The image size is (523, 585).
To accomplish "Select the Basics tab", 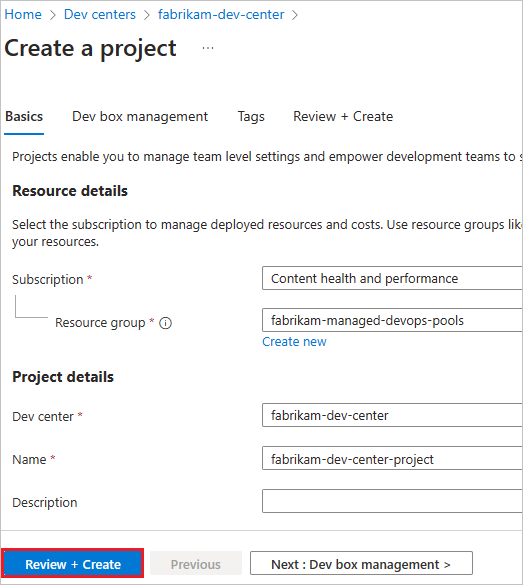I will (24, 116).
